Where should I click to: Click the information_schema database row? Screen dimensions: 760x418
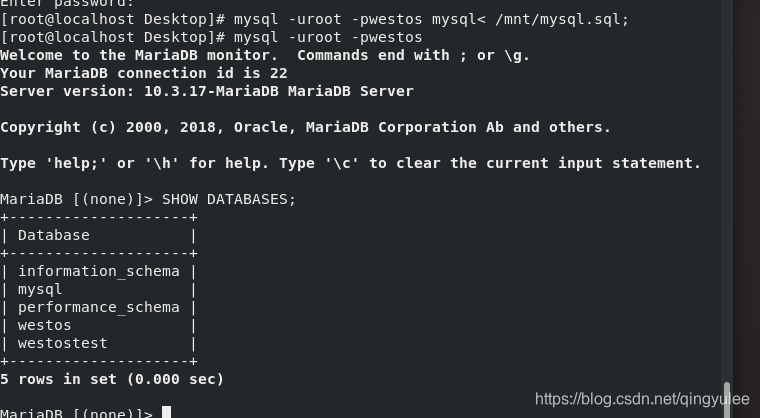(99, 271)
